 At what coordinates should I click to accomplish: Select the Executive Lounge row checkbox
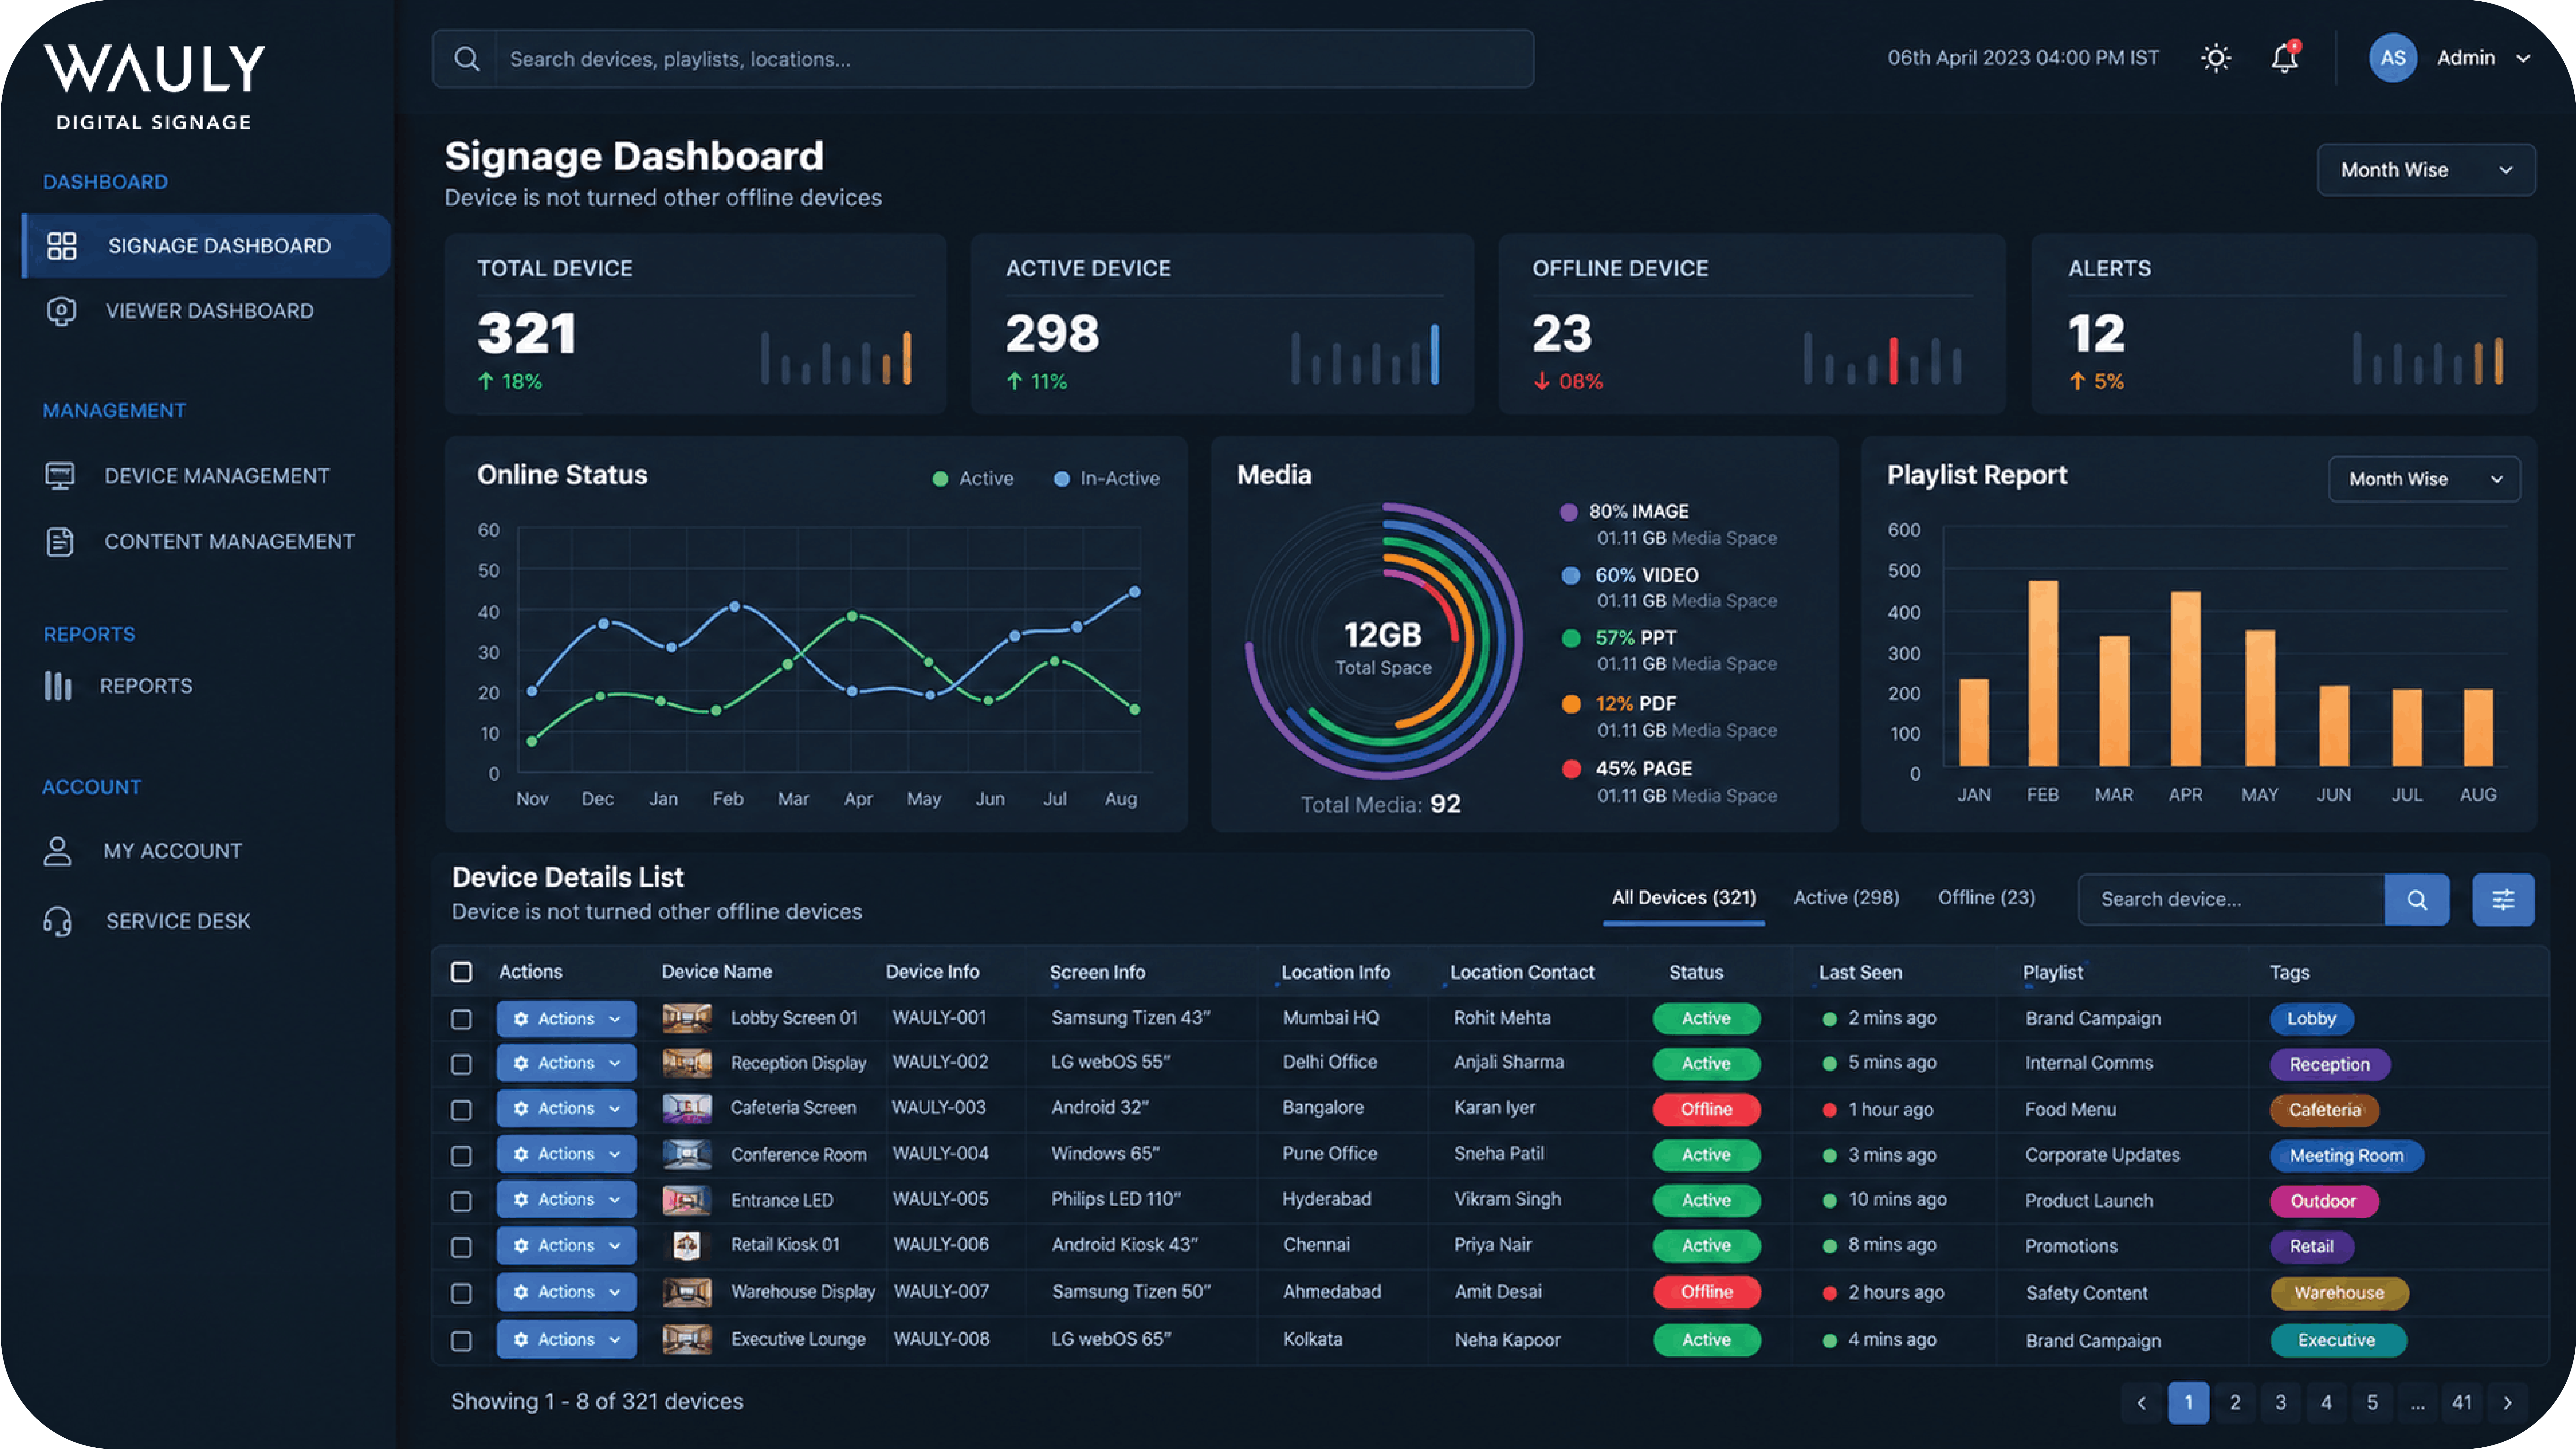click(x=461, y=1341)
